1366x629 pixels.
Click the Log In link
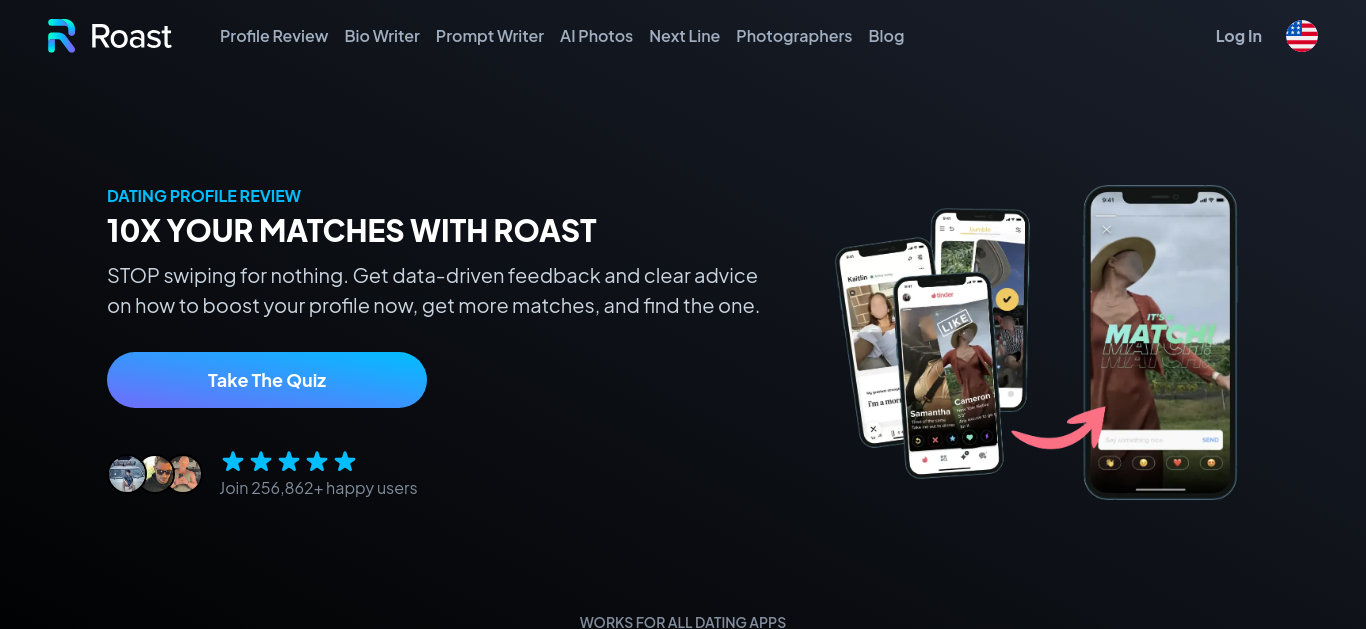(1238, 36)
